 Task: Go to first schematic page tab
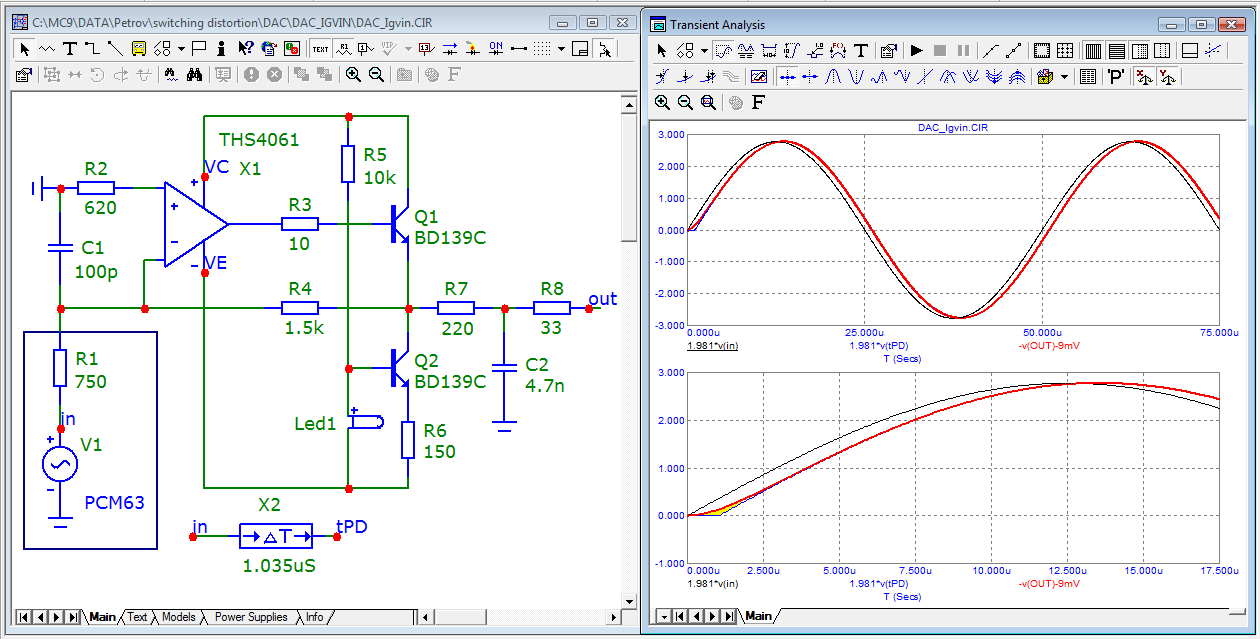pos(23,617)
